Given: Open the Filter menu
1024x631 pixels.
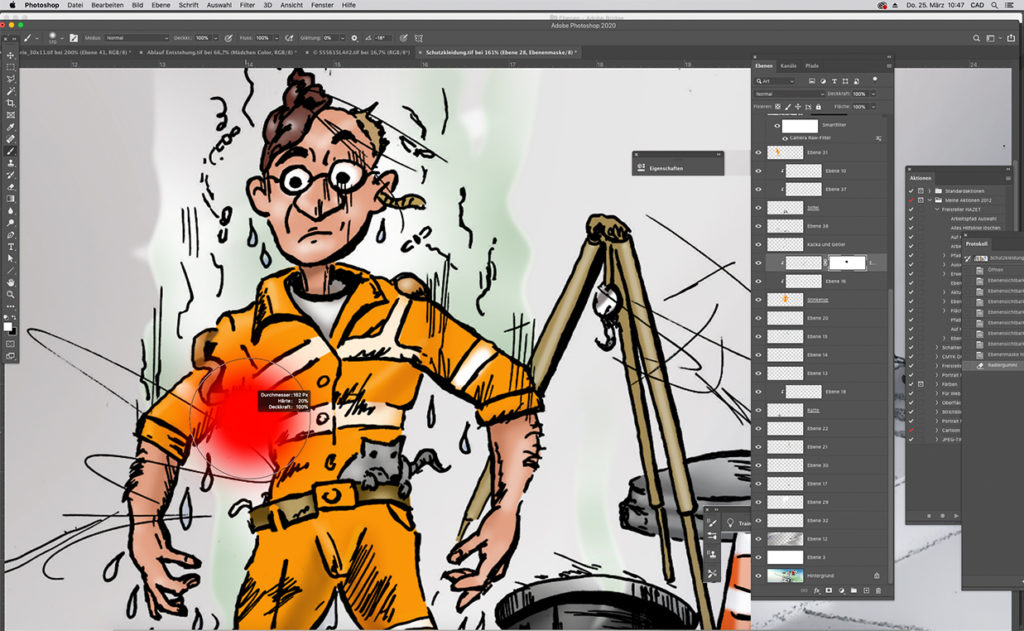Looking at the screenshot, I should click(247, 5).
